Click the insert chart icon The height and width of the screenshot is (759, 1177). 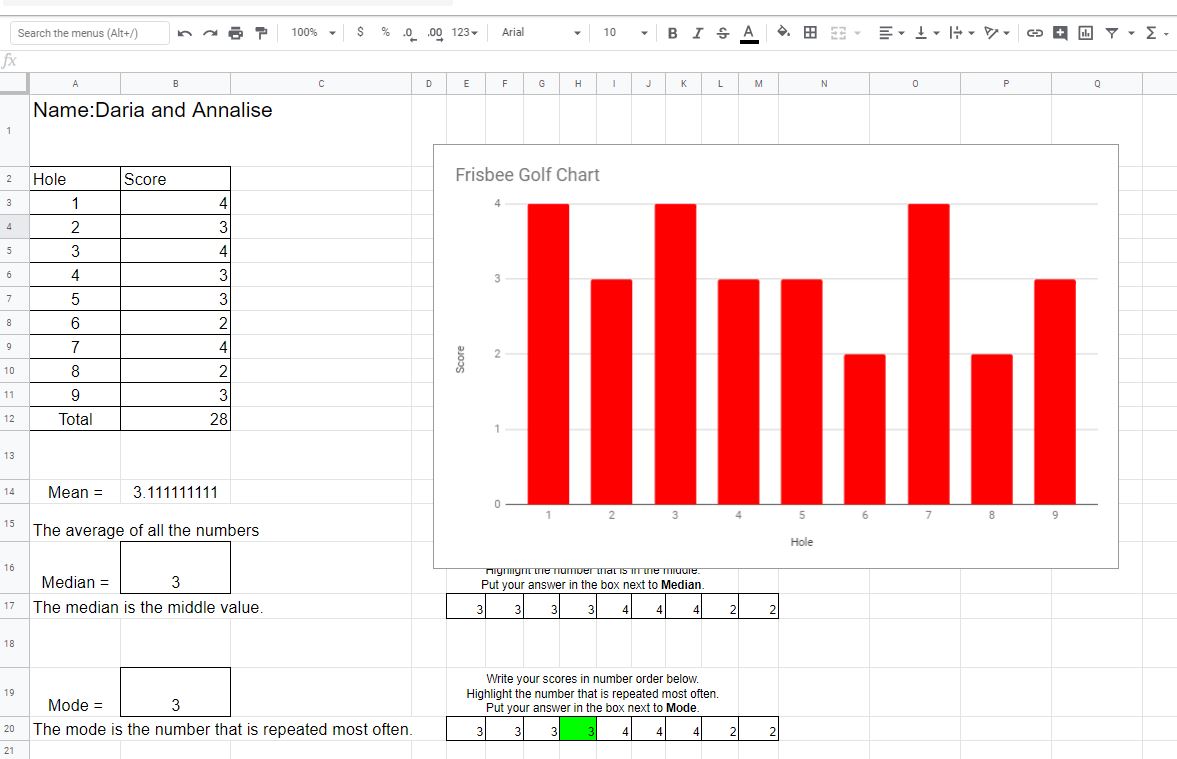coord(1085,33)
